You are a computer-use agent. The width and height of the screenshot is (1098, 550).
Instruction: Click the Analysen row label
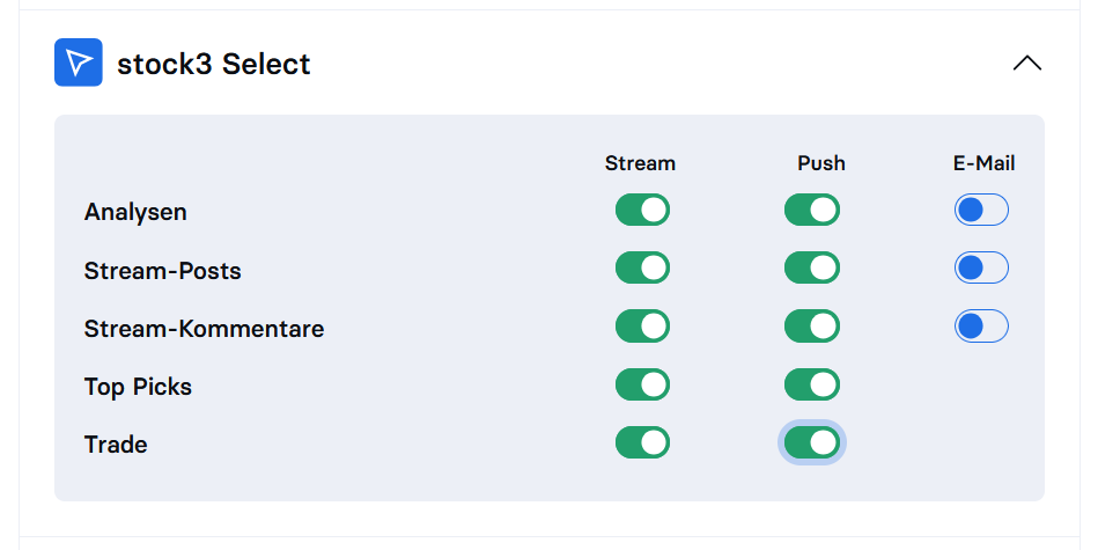tap(136, 212)
